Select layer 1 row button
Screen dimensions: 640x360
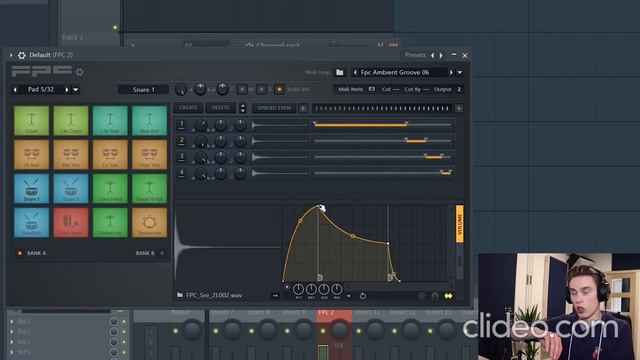182,124
